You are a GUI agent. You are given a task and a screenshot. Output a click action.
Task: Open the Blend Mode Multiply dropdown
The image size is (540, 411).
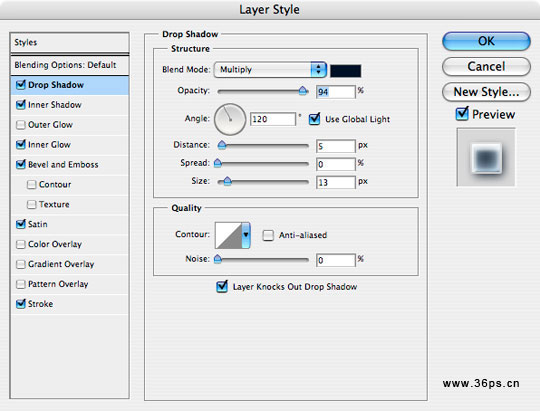270,70
